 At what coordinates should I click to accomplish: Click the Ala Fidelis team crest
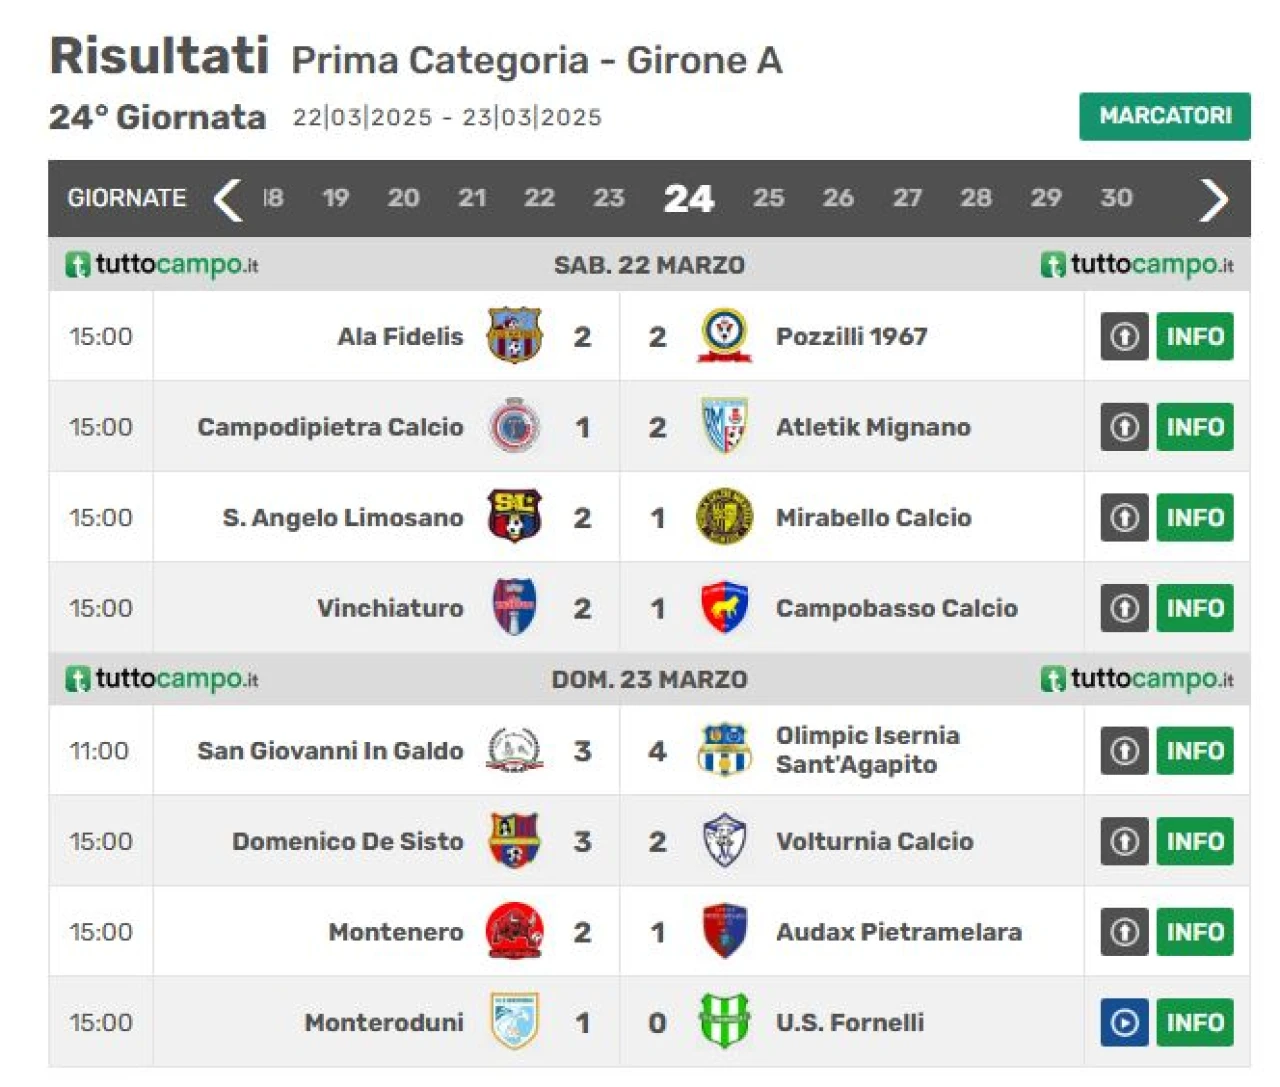click(514, 336)
